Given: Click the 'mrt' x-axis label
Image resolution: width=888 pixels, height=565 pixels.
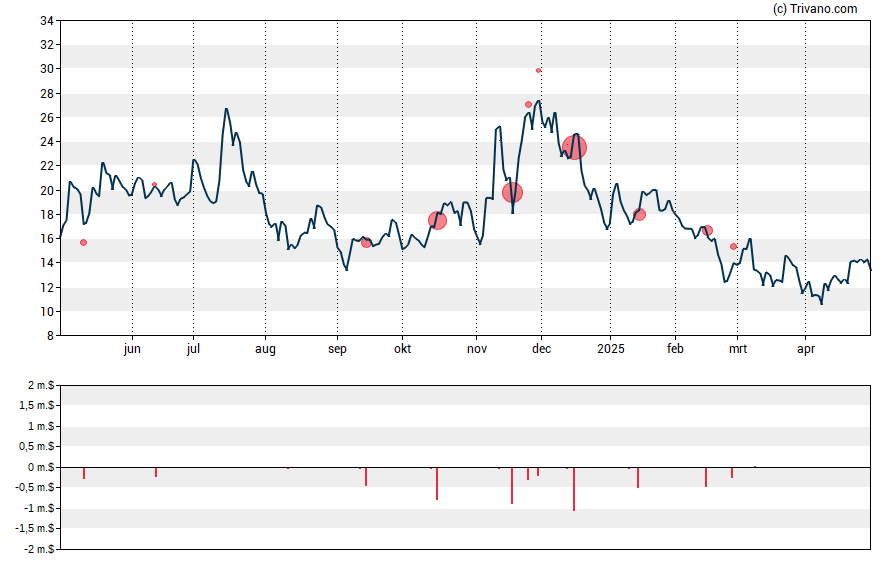Looking at the screenshot, I should click(737, 349).
